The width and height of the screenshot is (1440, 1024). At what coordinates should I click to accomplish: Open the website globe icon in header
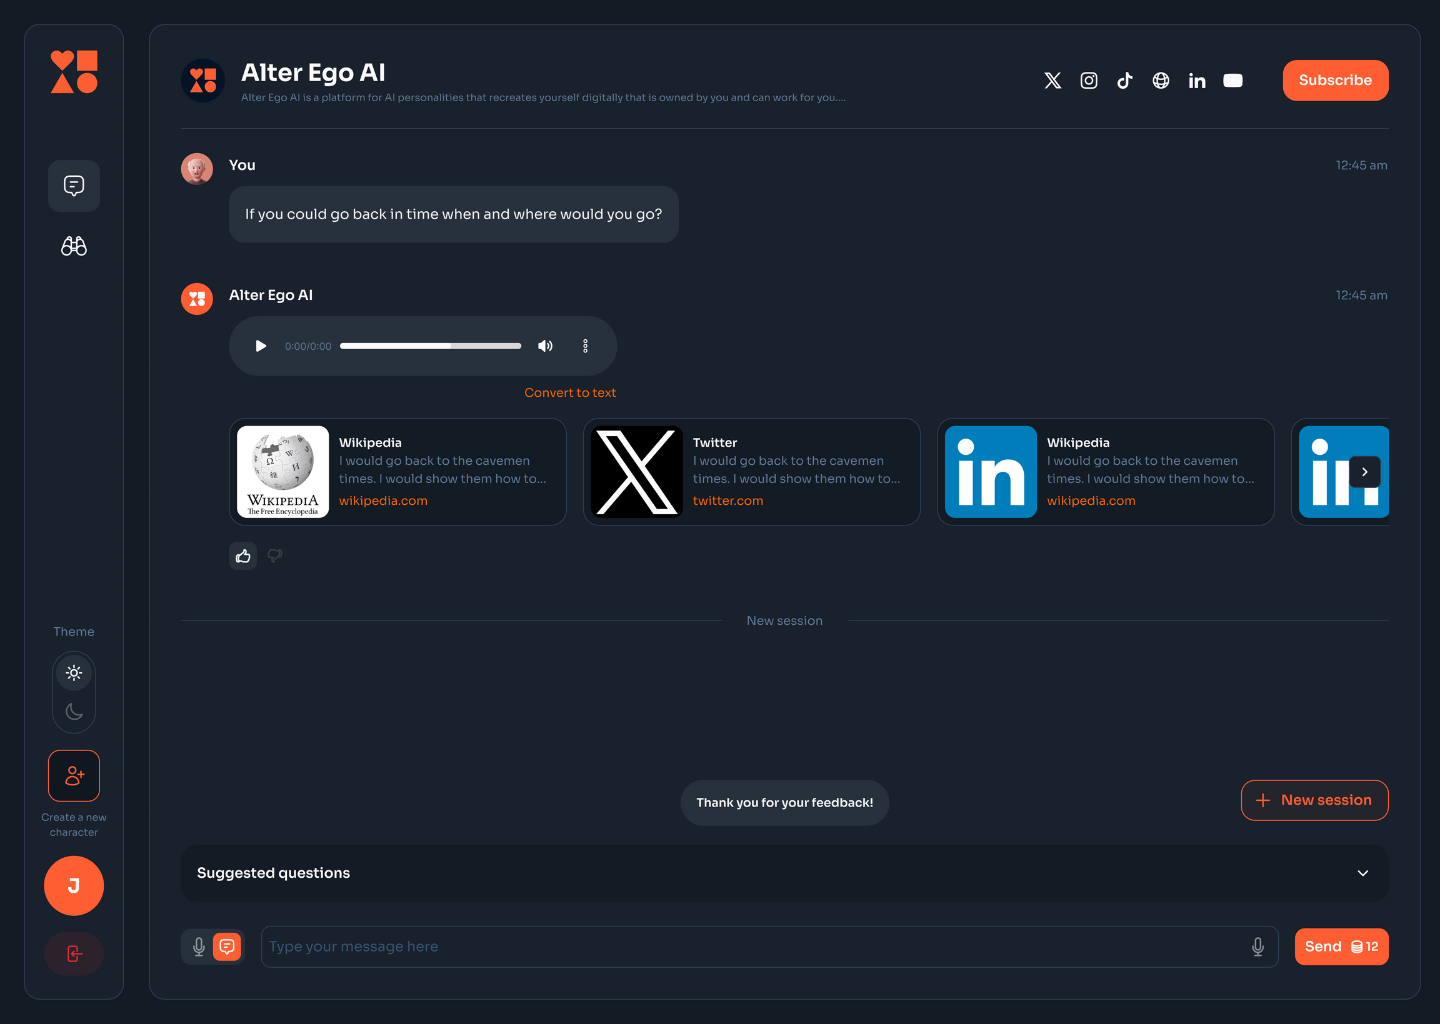point(1161,81)
